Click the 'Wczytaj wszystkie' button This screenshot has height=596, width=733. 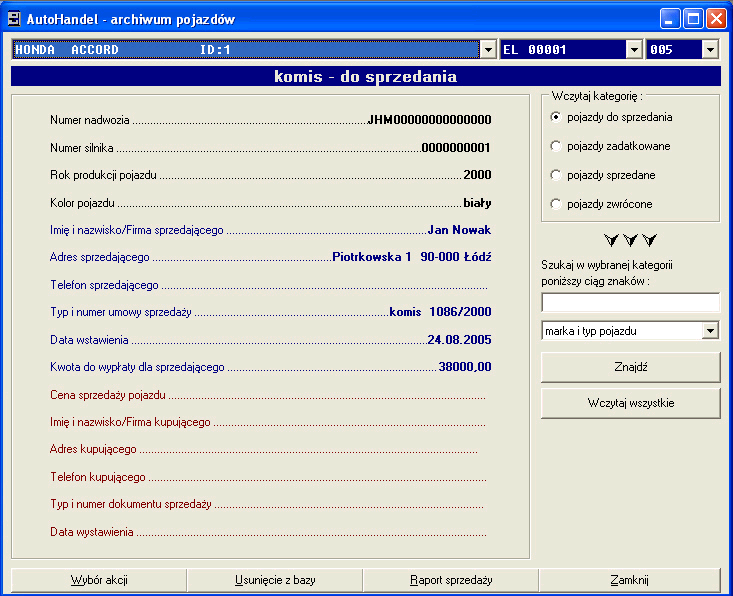[630, 403]
